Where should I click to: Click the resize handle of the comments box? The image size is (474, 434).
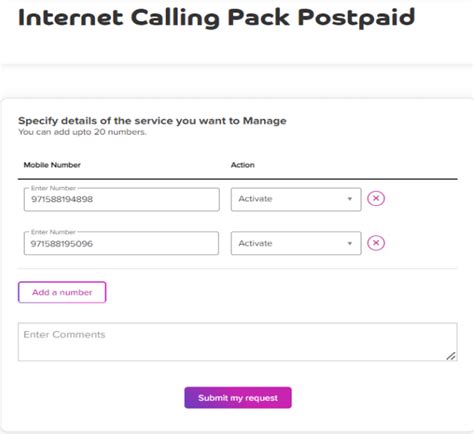point(451,356)
